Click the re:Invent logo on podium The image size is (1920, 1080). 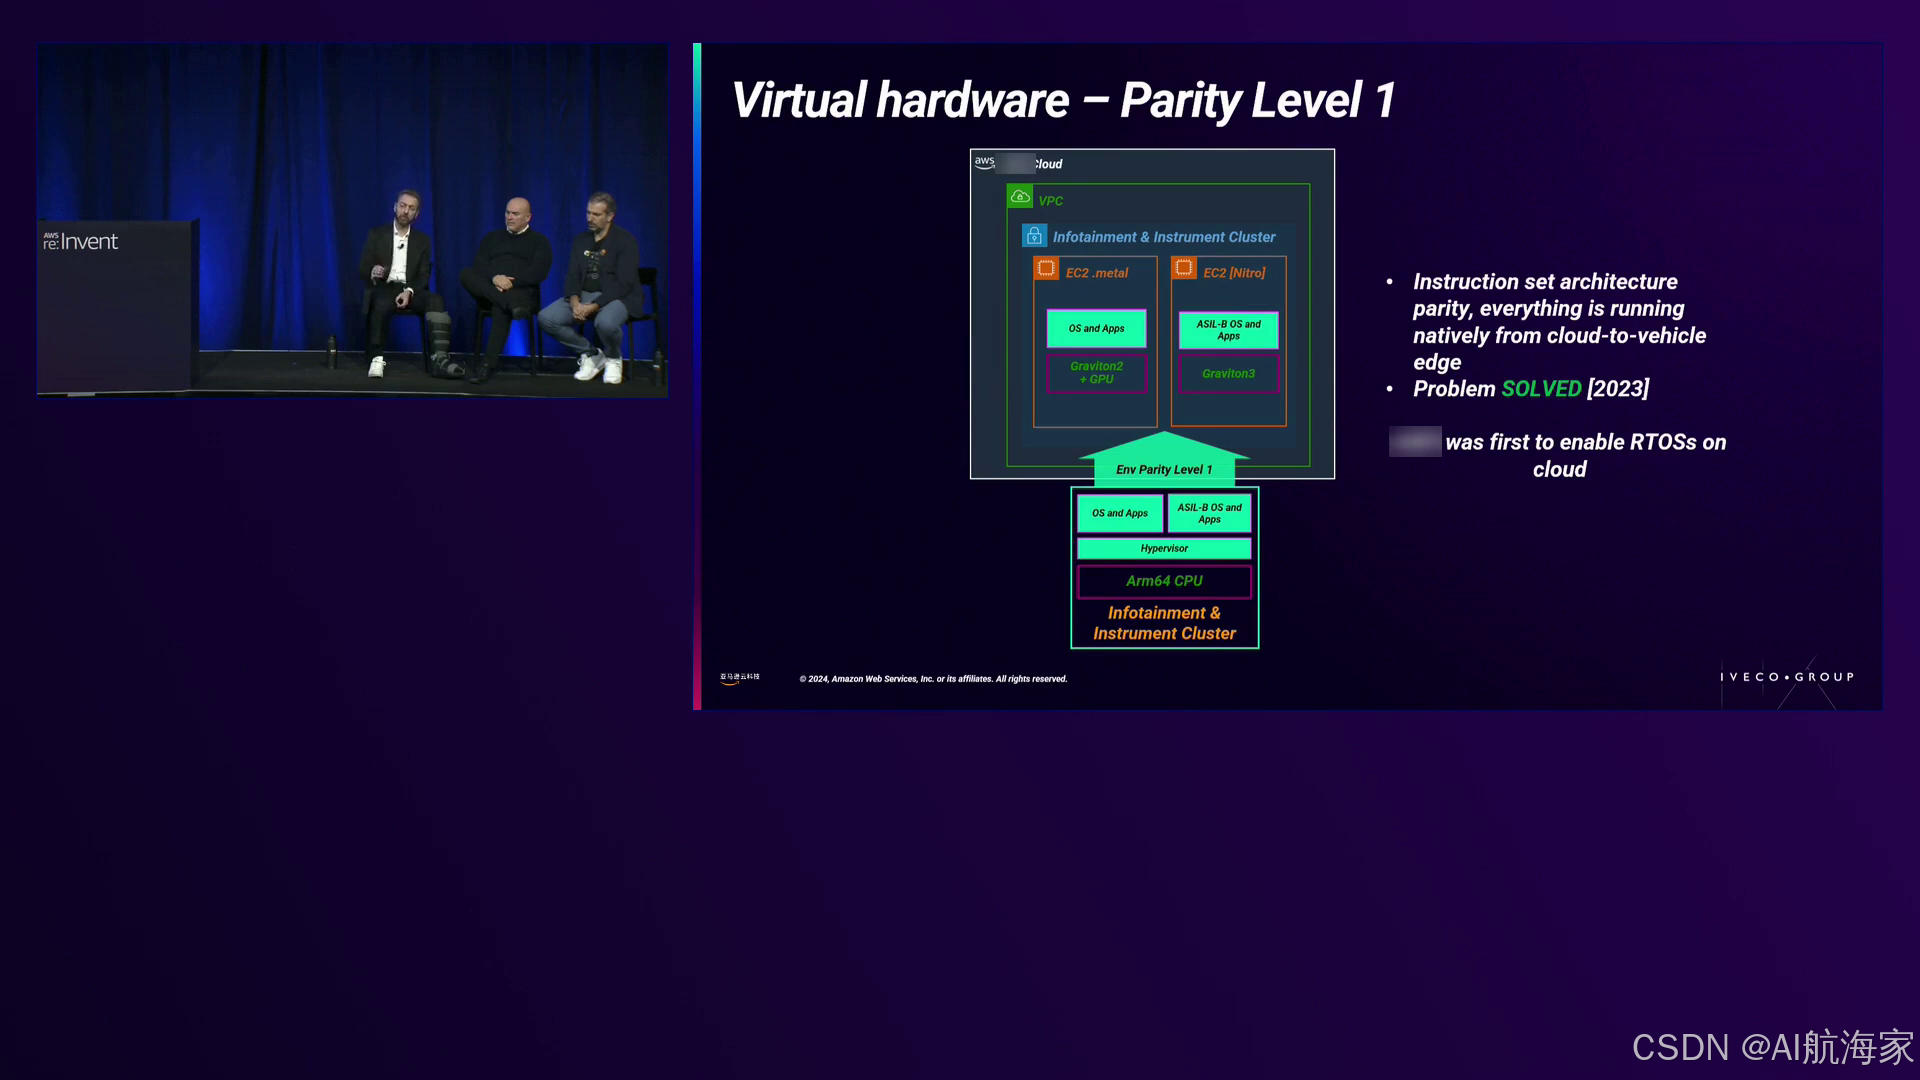[81, 242]
